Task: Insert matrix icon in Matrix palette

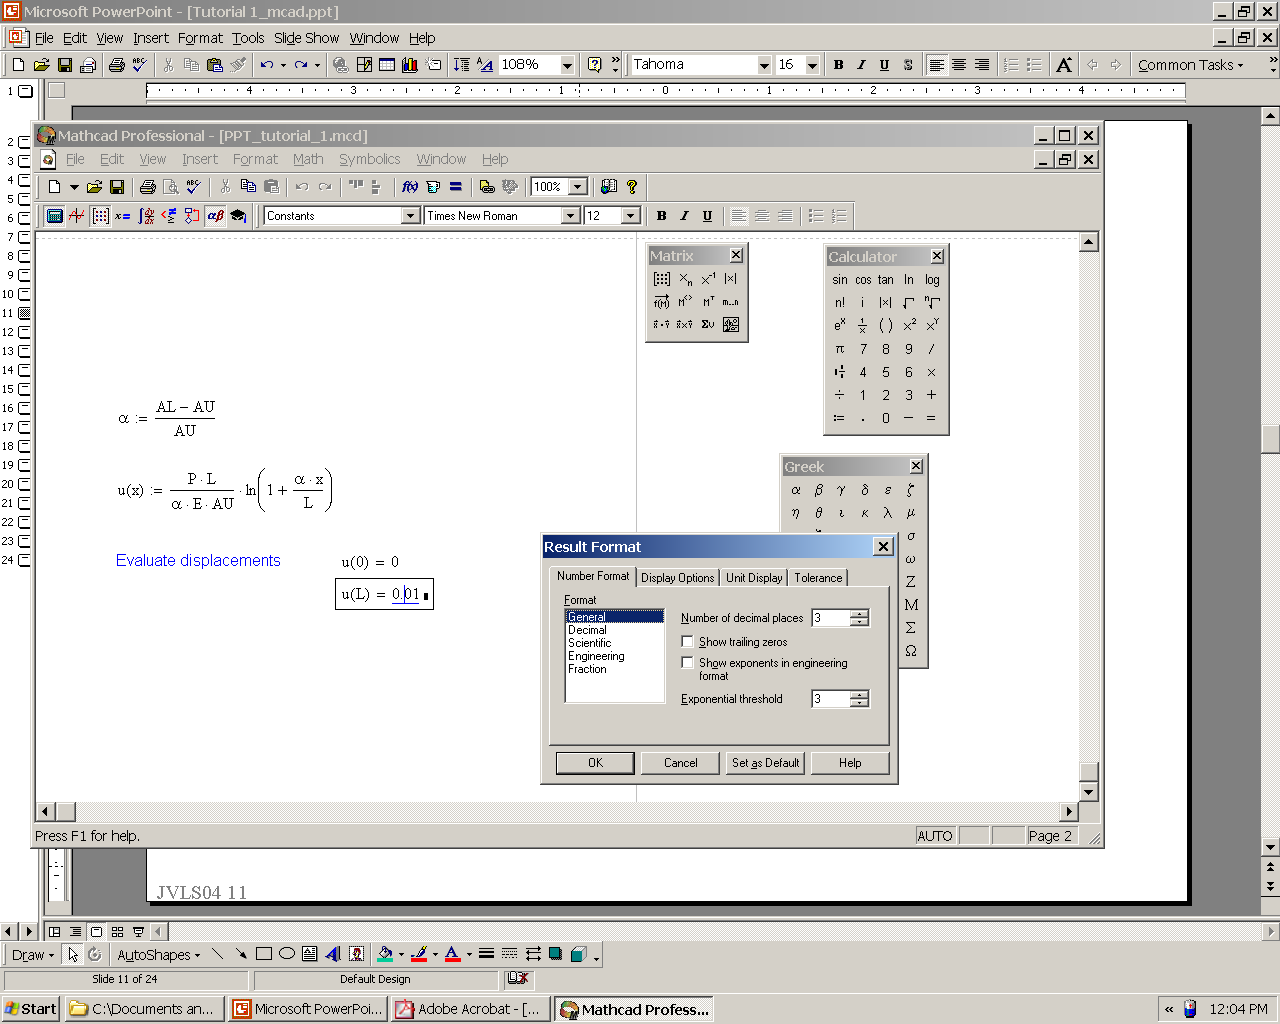Action: (x=661, y=279)
